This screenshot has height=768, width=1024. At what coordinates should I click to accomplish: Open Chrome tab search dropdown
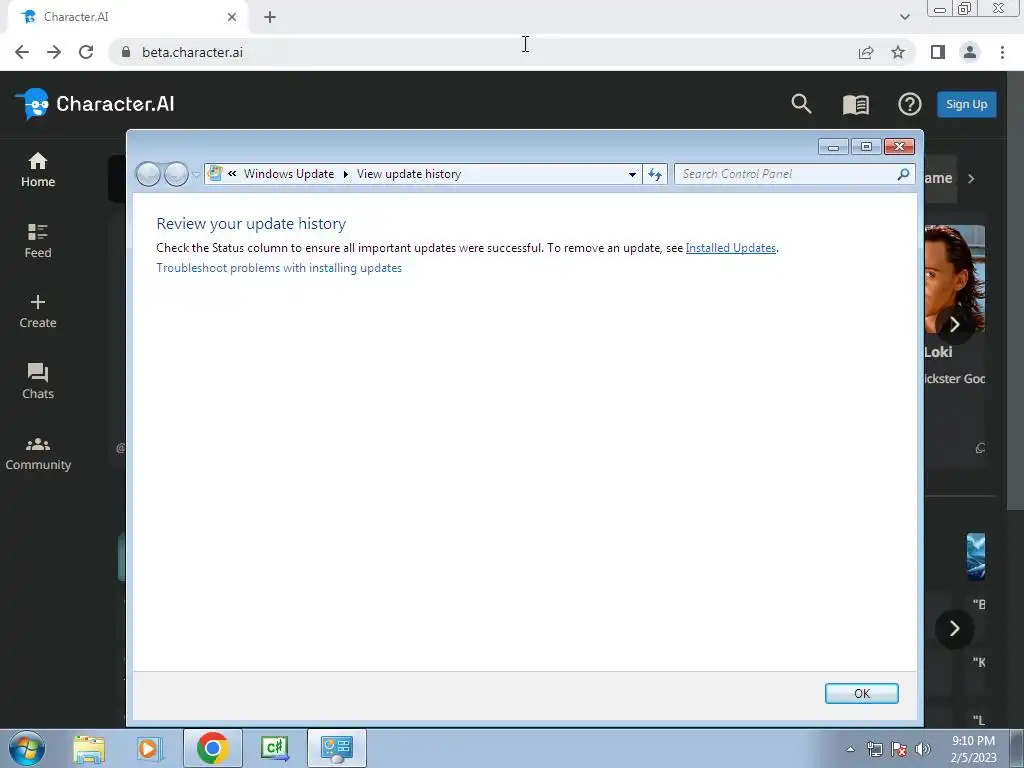click(x=904, y=17)
